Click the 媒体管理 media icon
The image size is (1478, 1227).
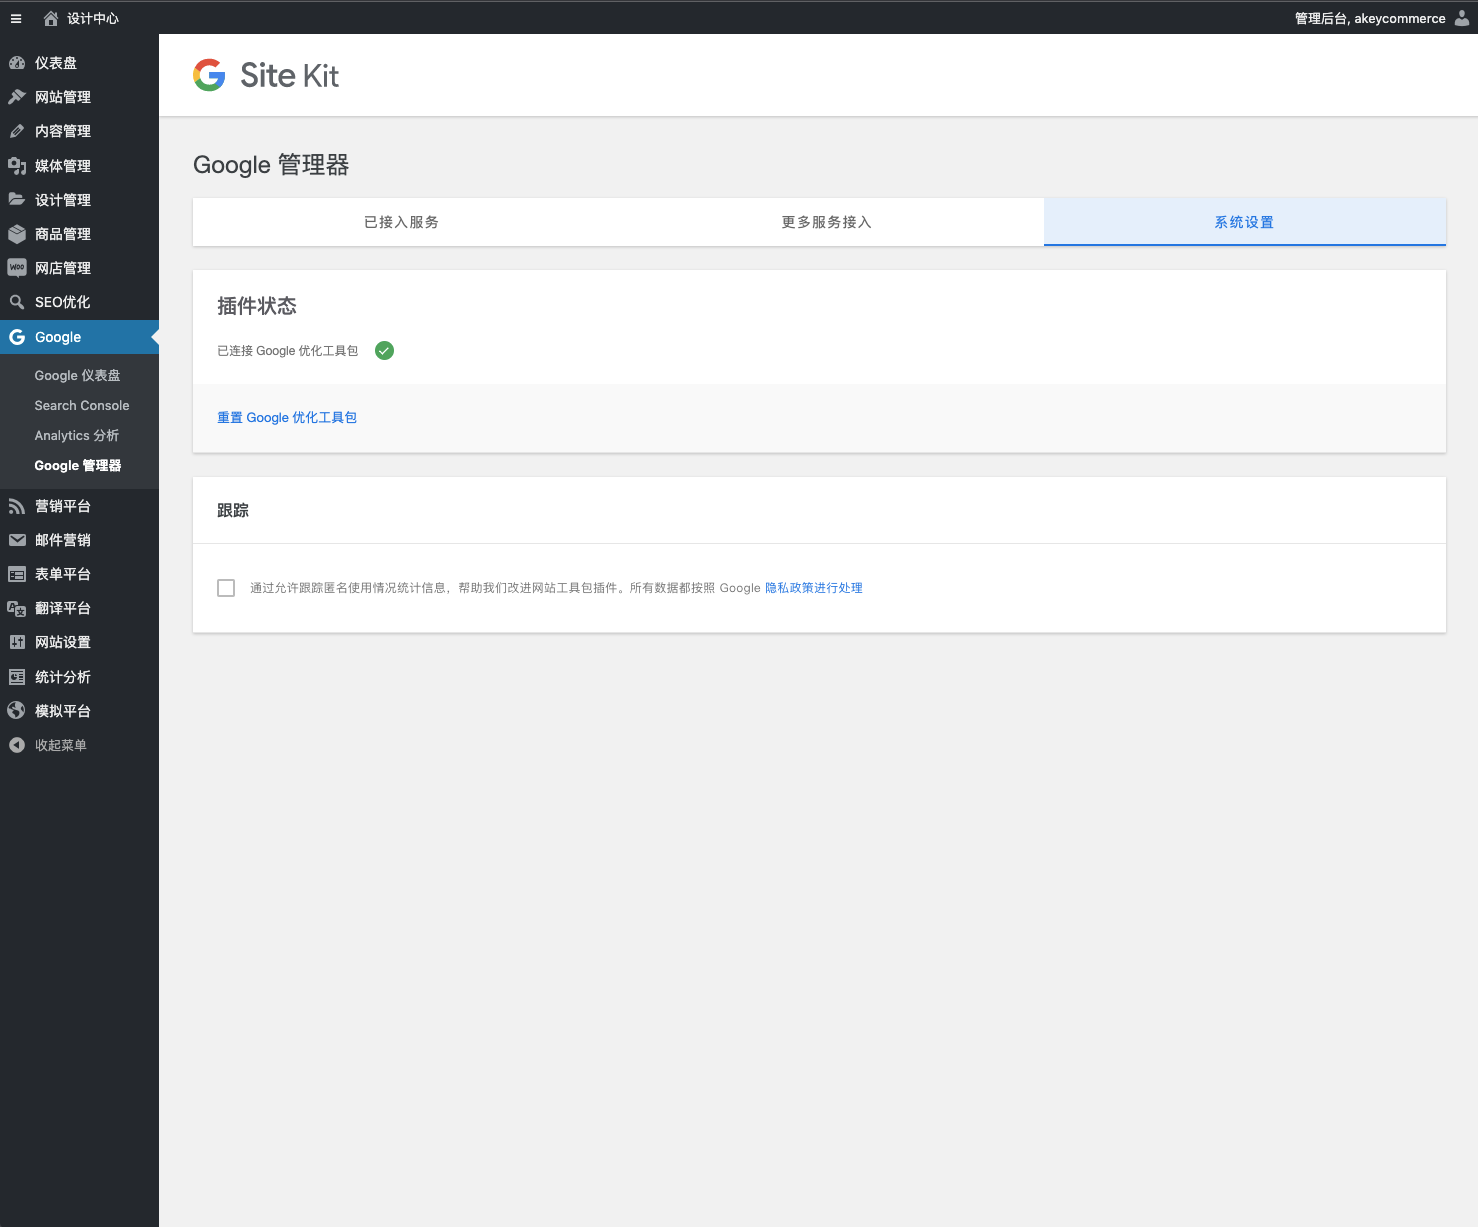click(17, 166)
